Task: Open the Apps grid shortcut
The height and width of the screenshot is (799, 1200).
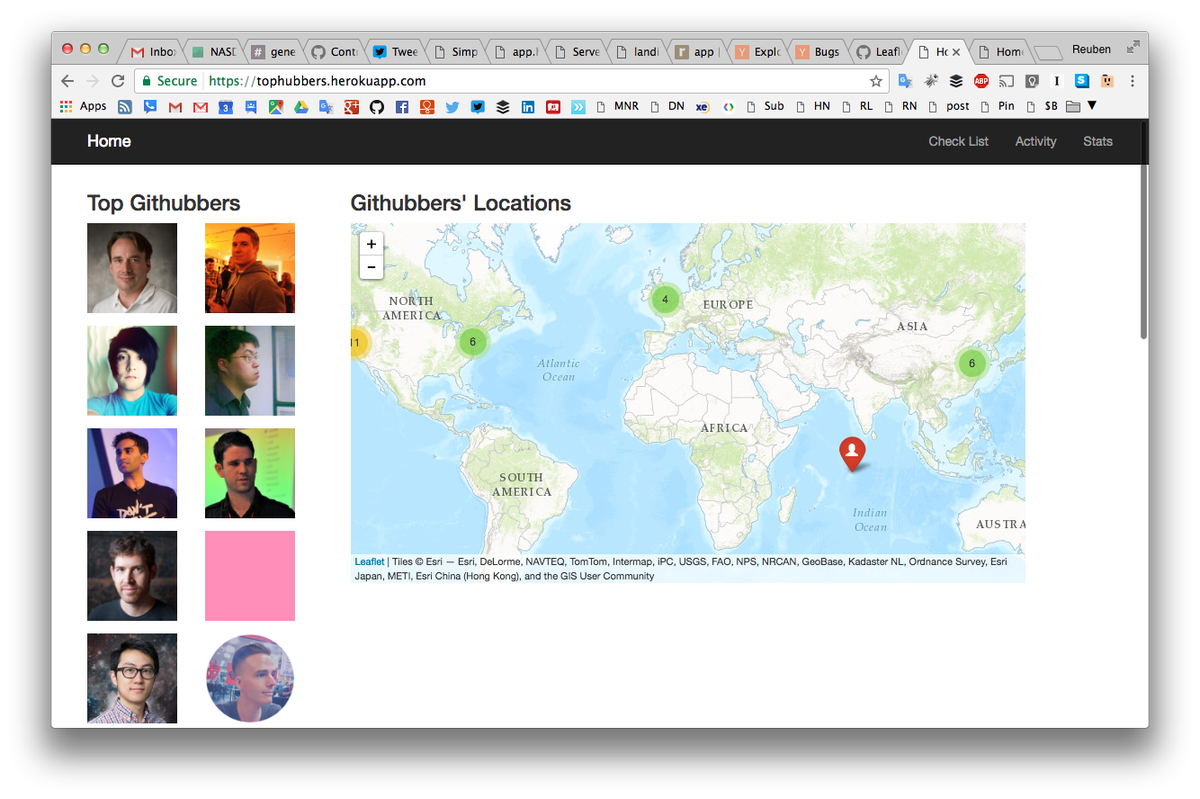Action: (x=83, y=106)
